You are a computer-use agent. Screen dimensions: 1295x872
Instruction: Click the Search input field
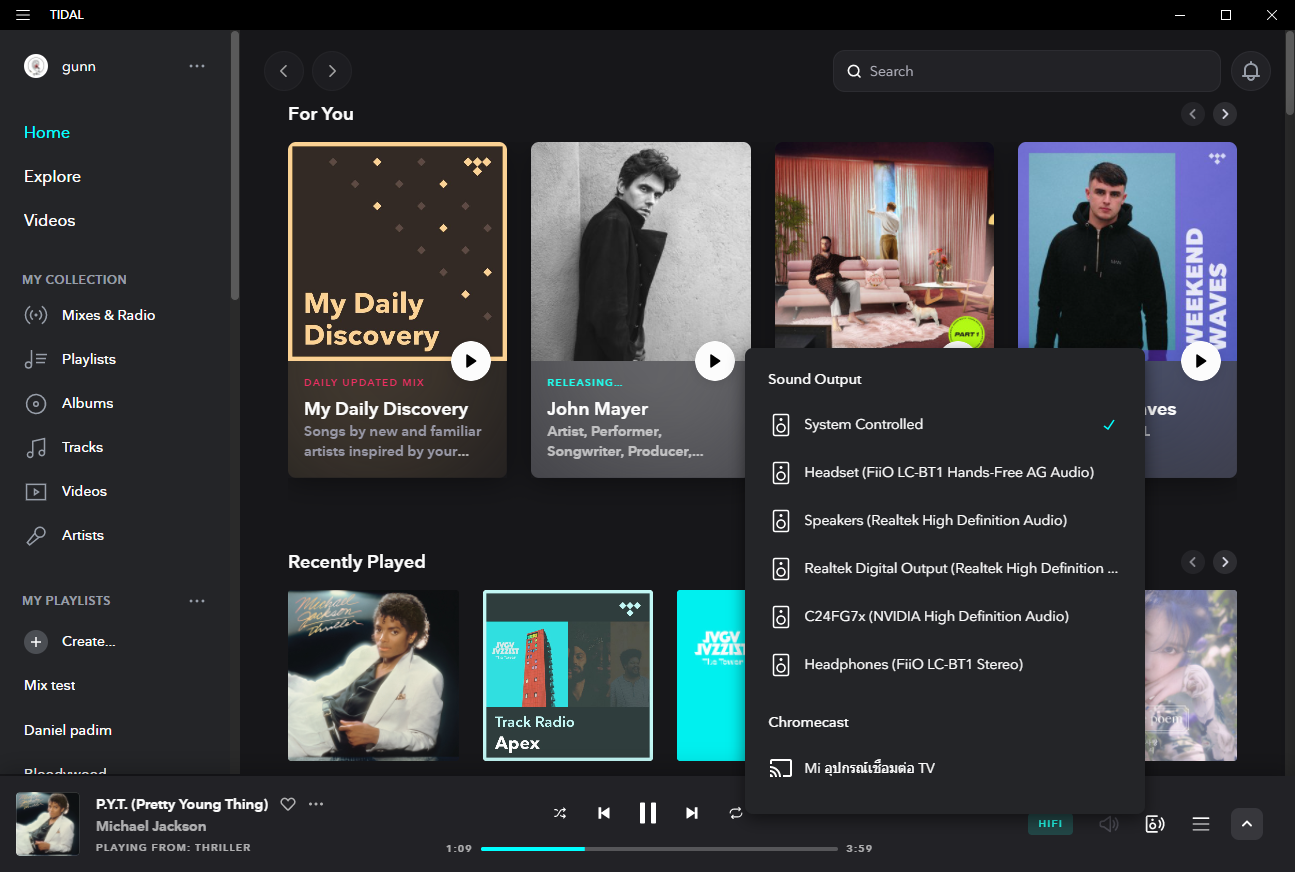(x=1027, y=71)
